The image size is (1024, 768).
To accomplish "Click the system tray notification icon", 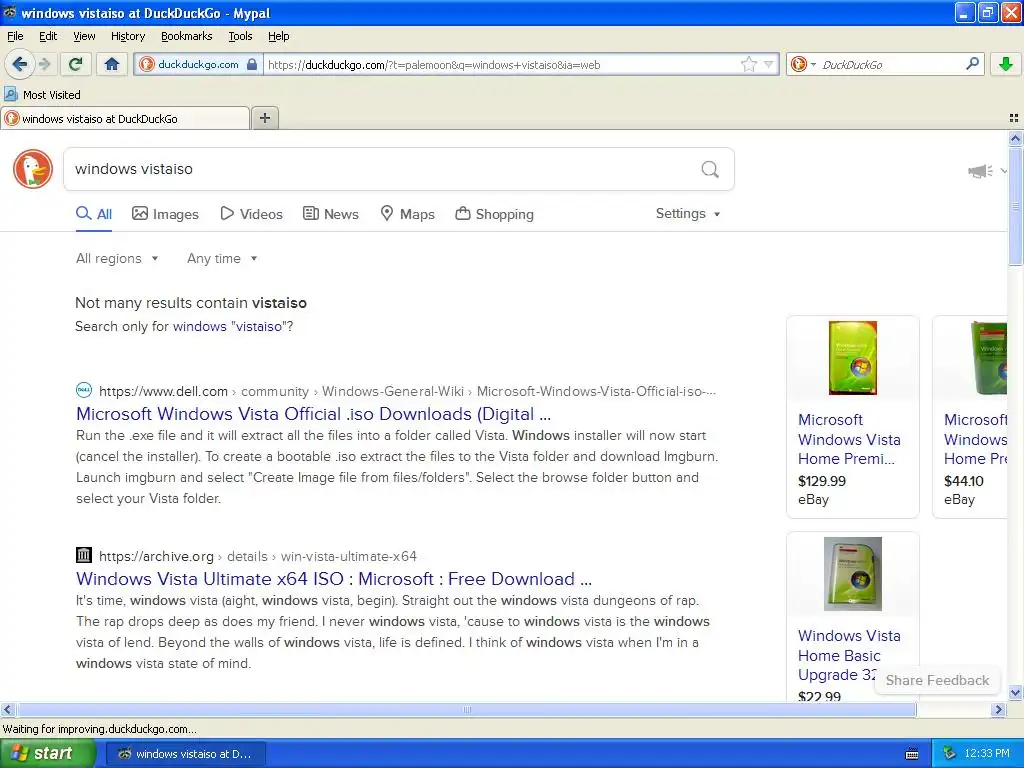I will [949, 753].
